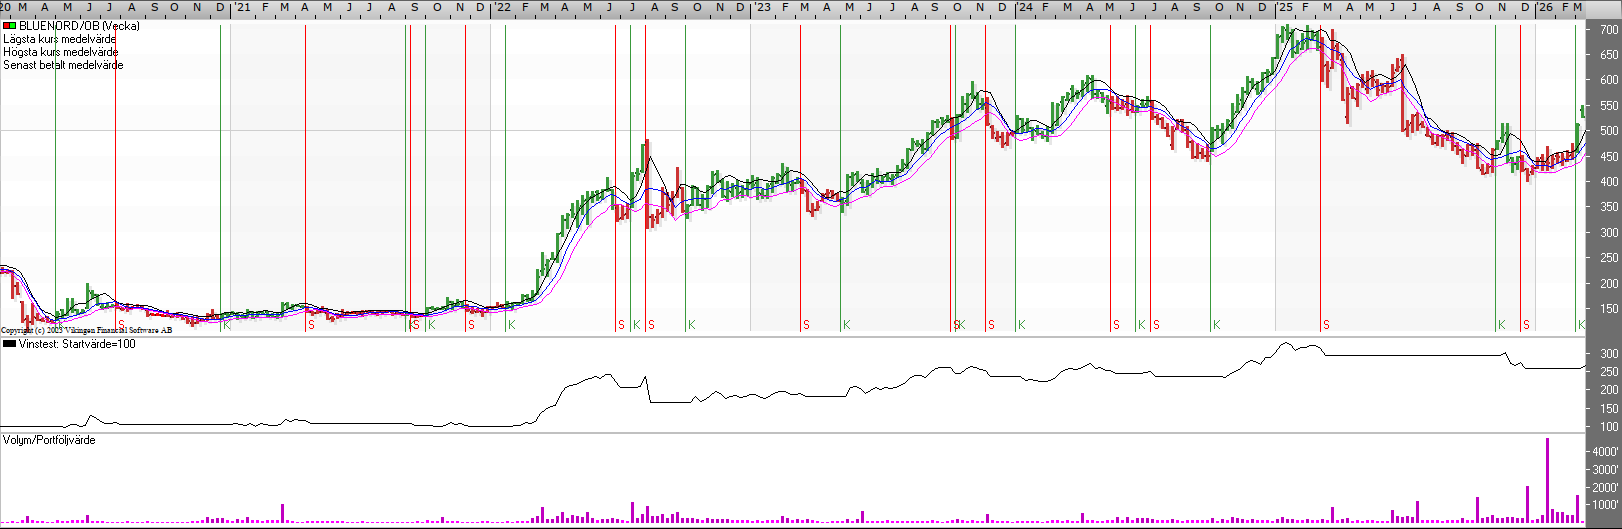The height and width of the screenshot is (529, 1622).
Task: Click the last green K marker at far right
Action: coord(1581,325)
